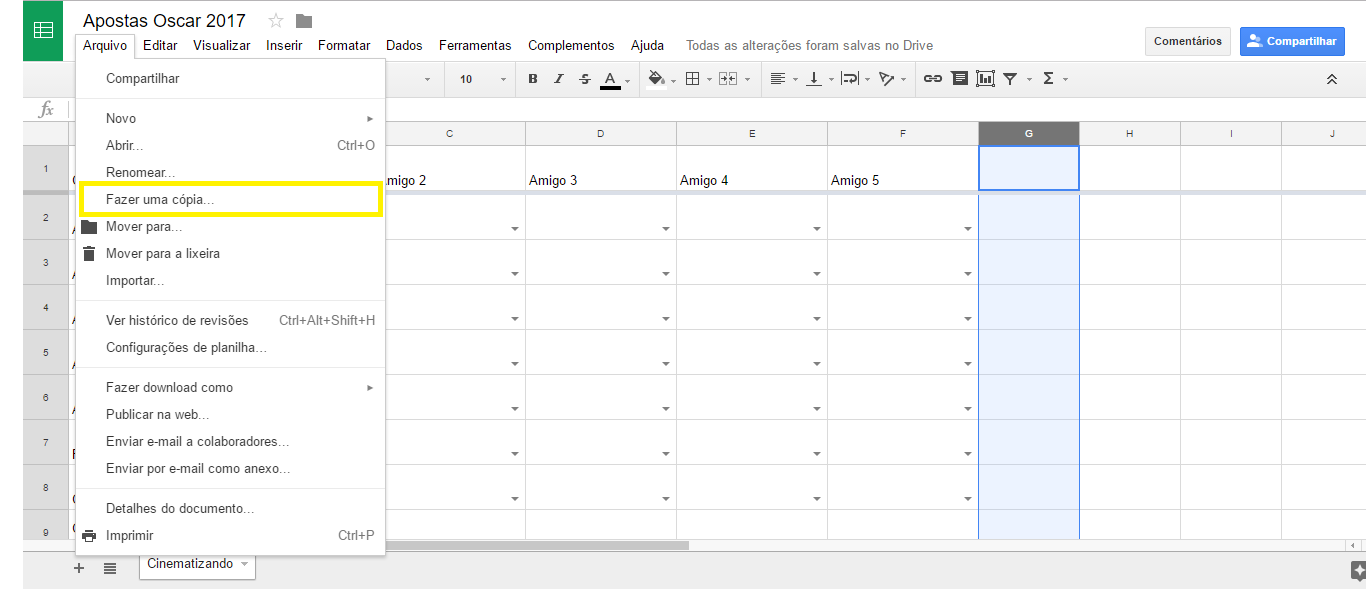The height and width of the screenshot is (589, 1366).
Task: Open the dropdown arrow next to borders
Action: pos(709,80)
